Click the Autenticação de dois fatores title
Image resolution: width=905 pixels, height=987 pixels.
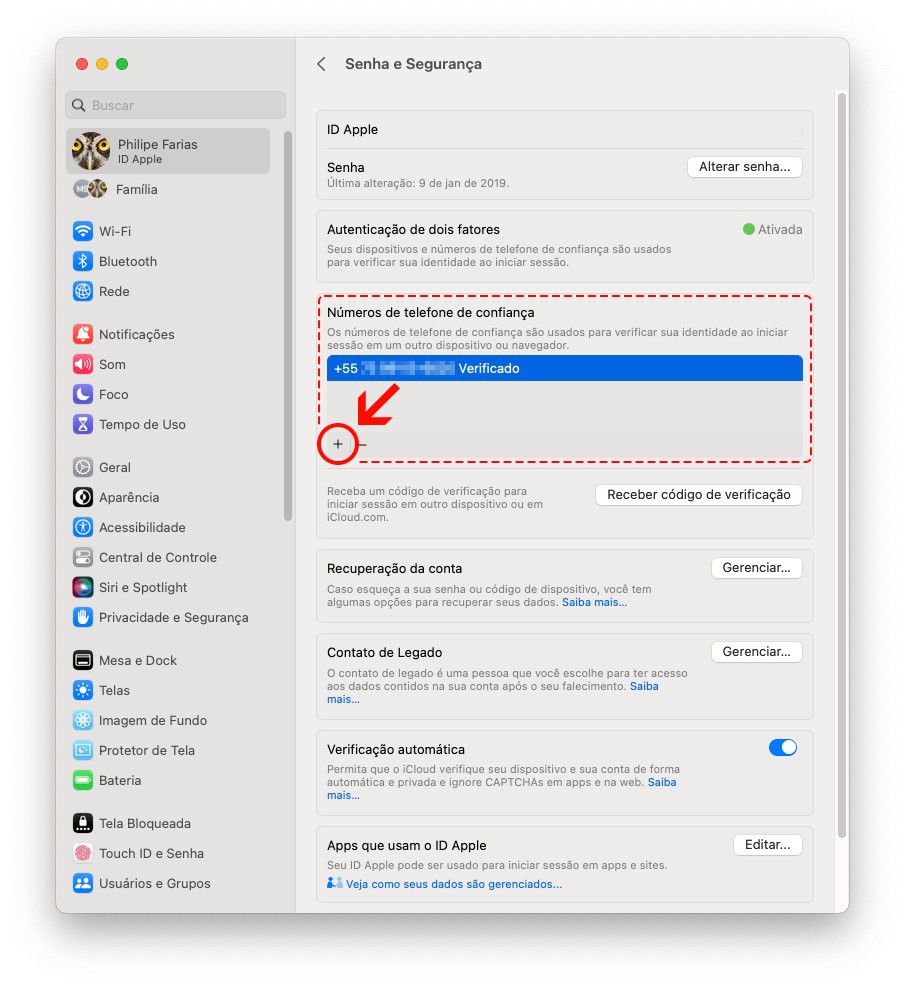[413, 230]
